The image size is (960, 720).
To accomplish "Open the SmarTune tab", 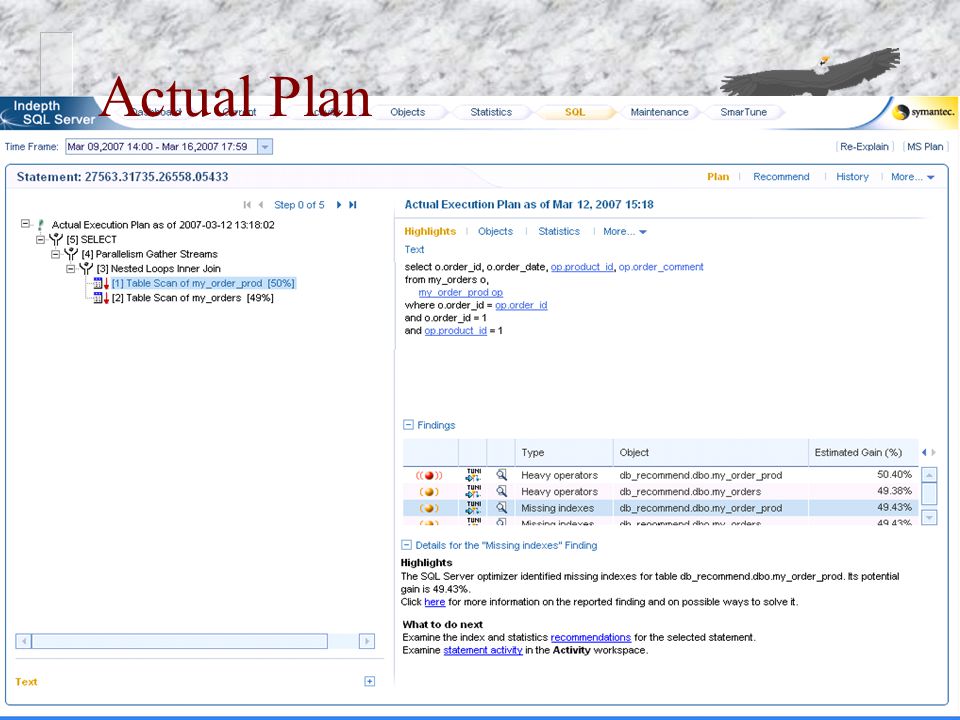I will [x=743, y=112].
